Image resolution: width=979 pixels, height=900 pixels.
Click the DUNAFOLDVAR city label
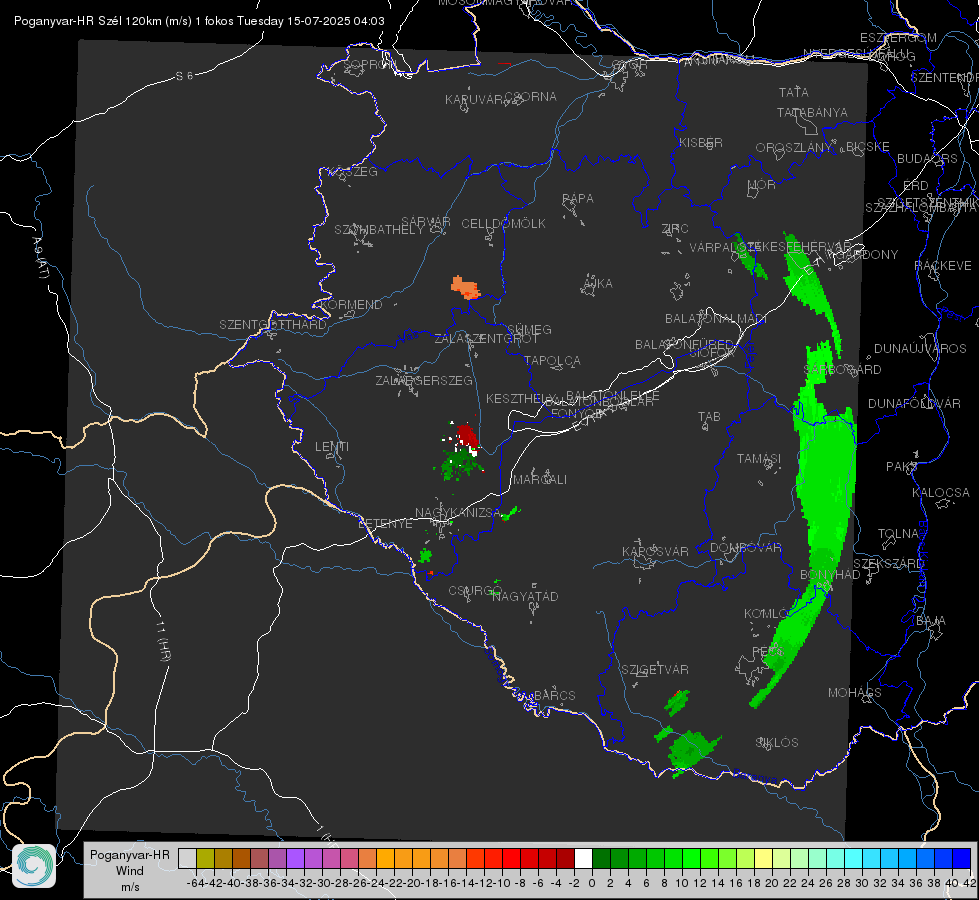coord(914,403)
